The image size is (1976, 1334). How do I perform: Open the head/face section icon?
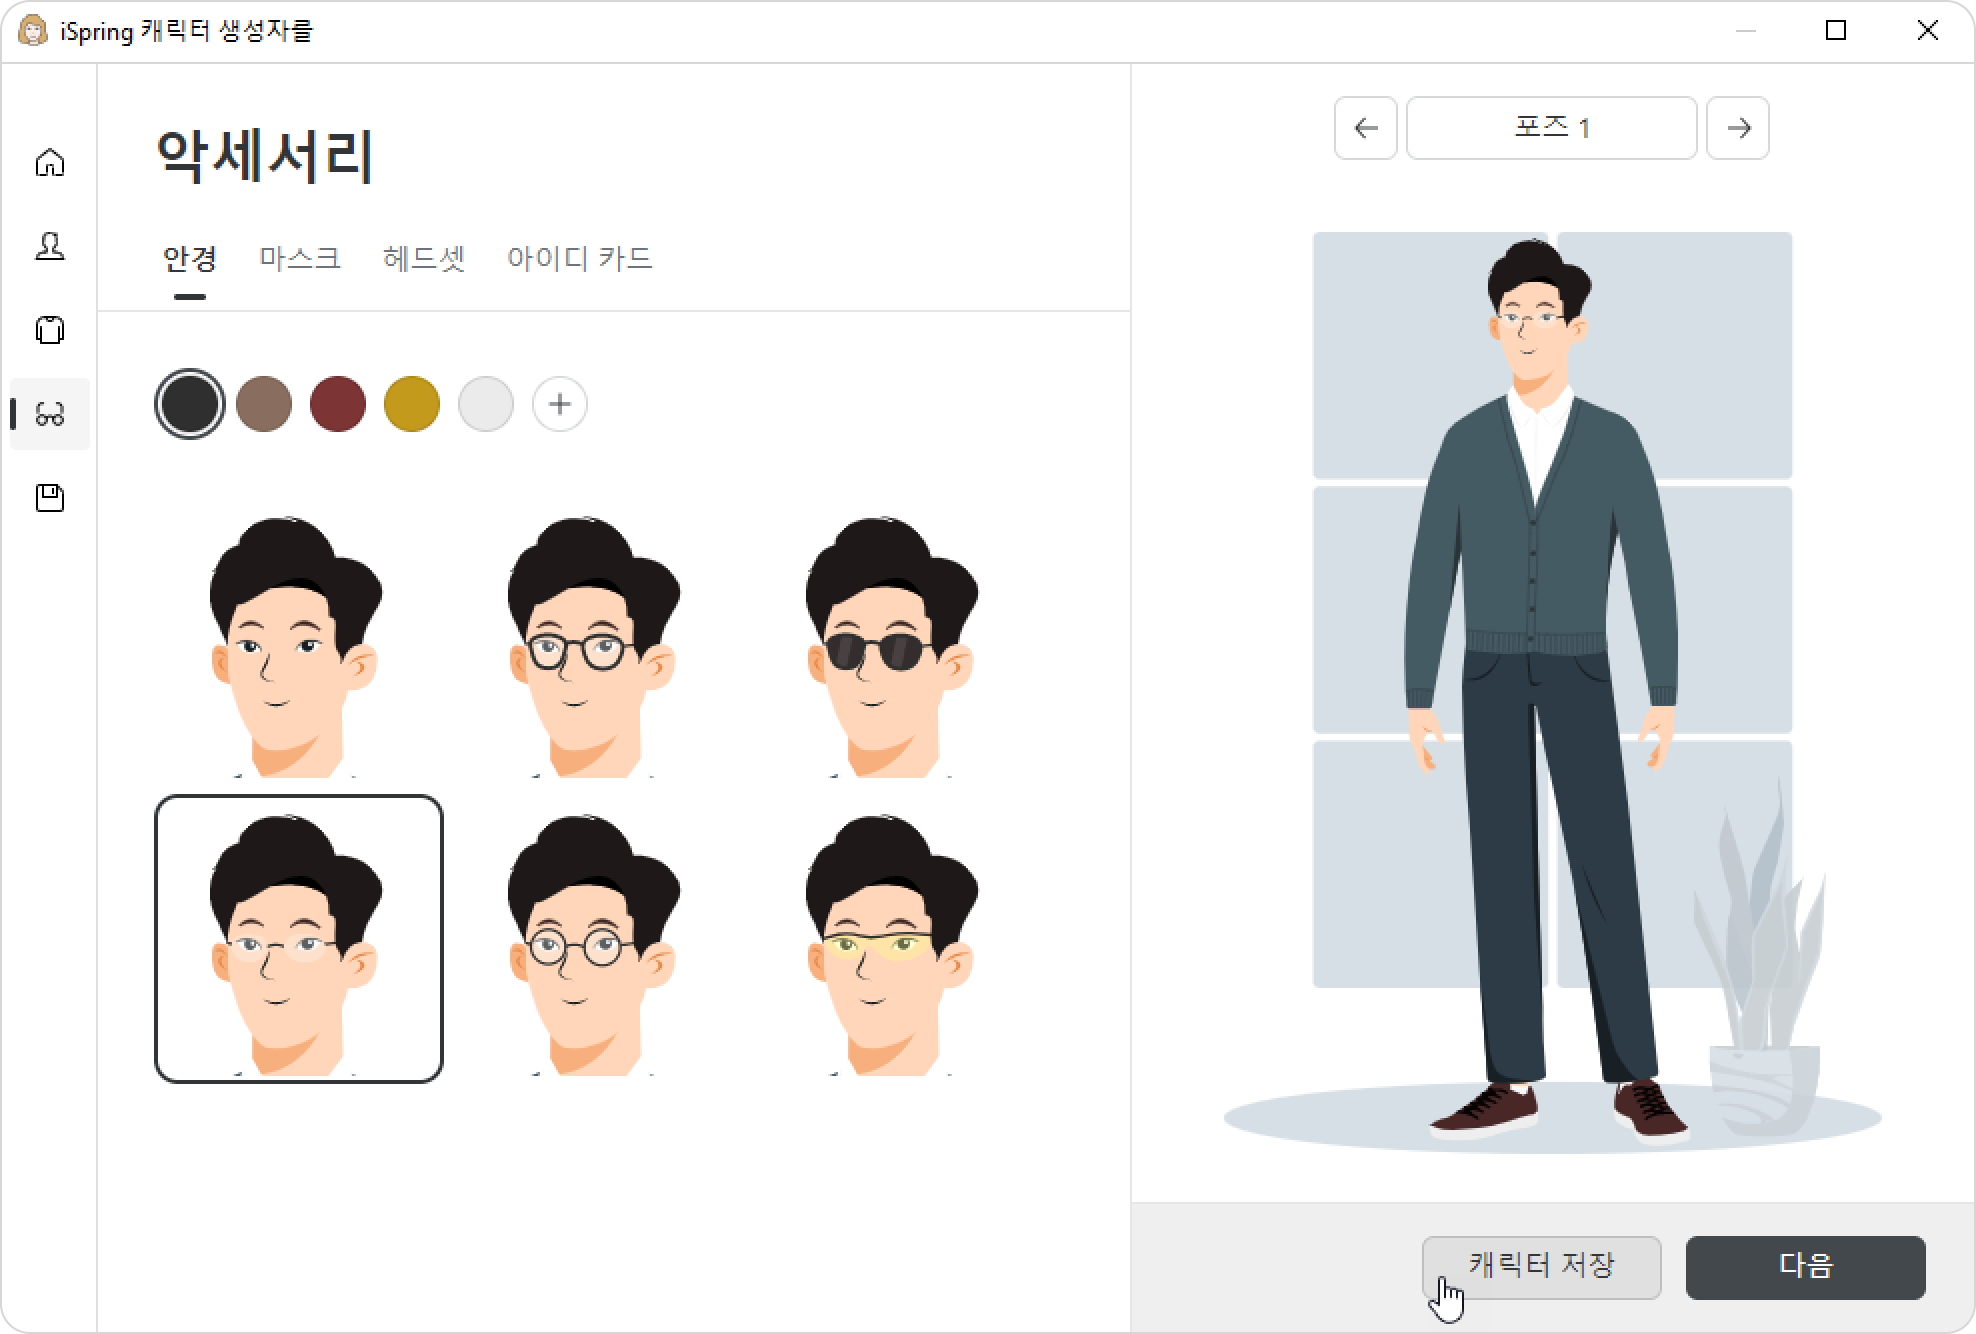click(x=50, y=246)
